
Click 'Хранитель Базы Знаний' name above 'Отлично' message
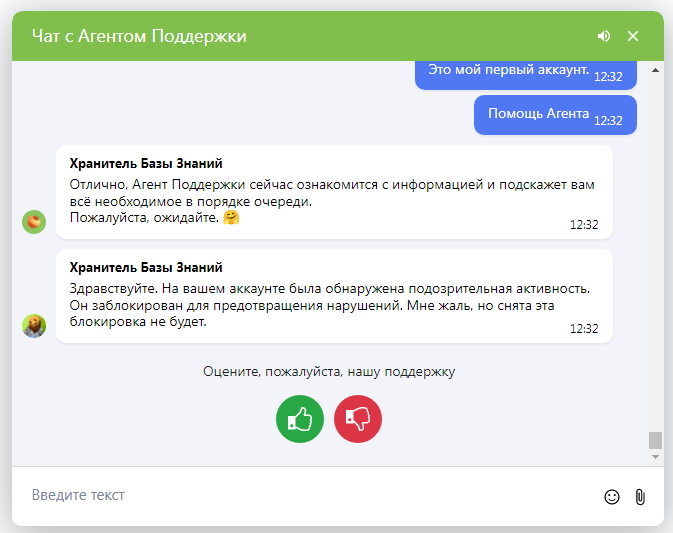[146, 164]
